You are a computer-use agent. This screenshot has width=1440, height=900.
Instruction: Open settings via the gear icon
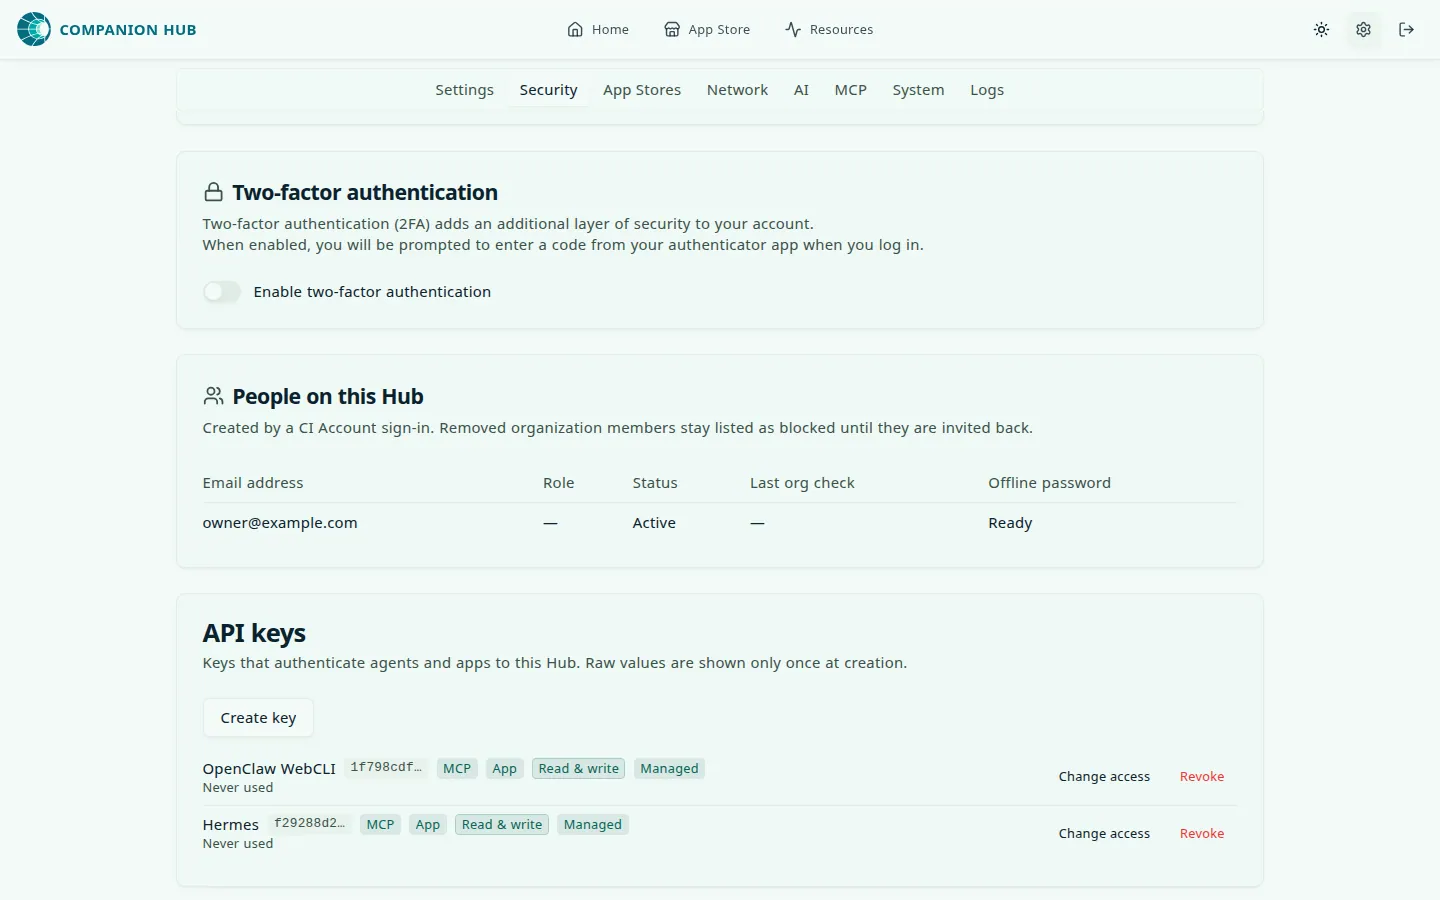tap(1363, 30)
